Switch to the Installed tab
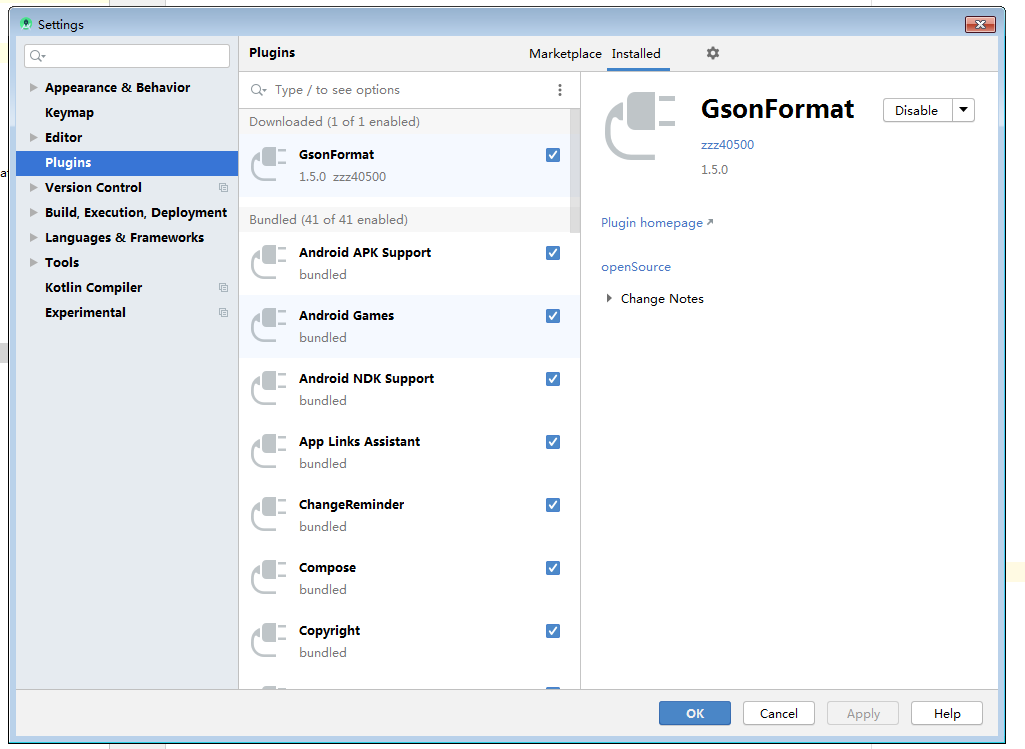Screen dimensions: 1025x749 point(636,54)
